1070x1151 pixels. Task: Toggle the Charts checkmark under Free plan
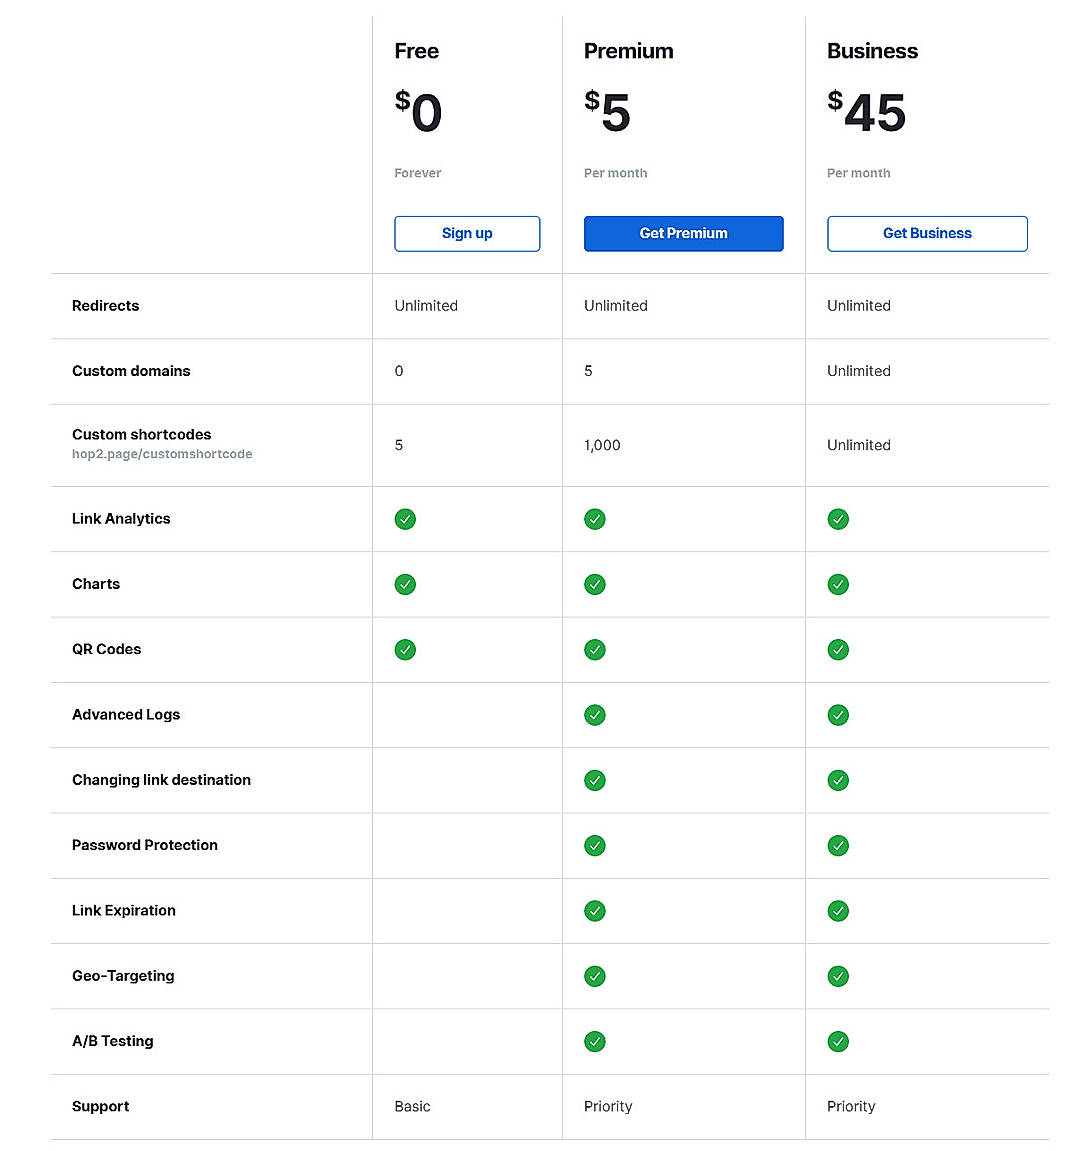pos(405,584)
